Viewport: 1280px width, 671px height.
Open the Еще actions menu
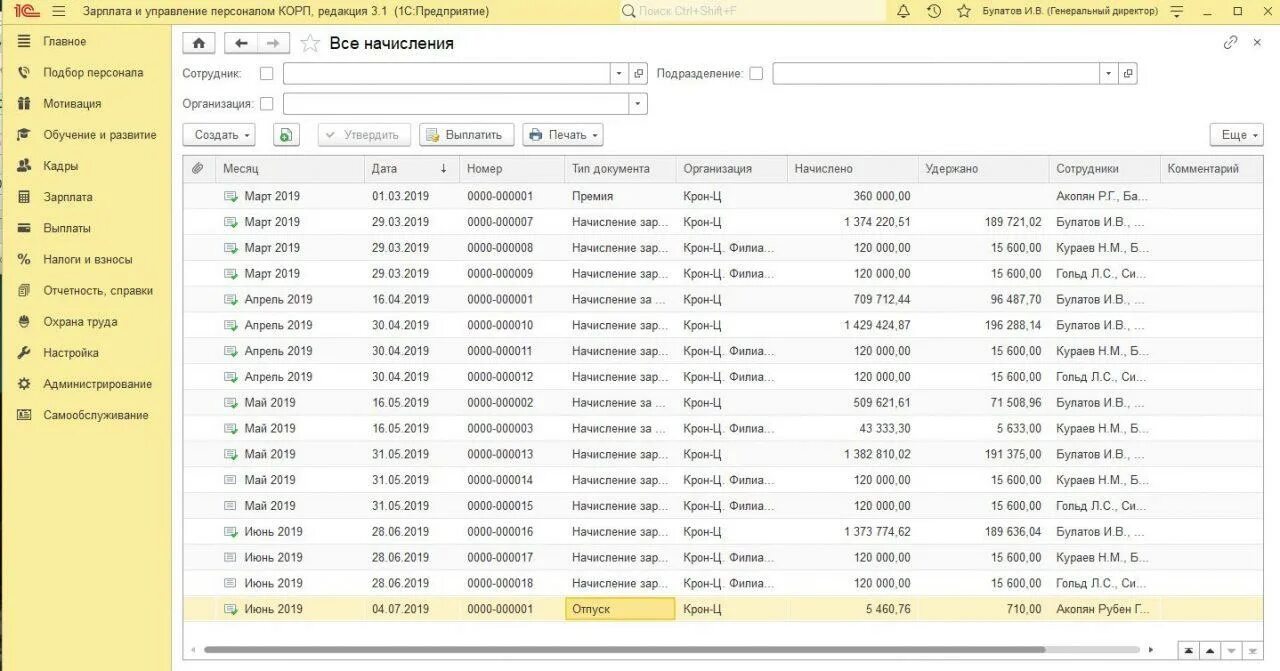pos(1237,135)
